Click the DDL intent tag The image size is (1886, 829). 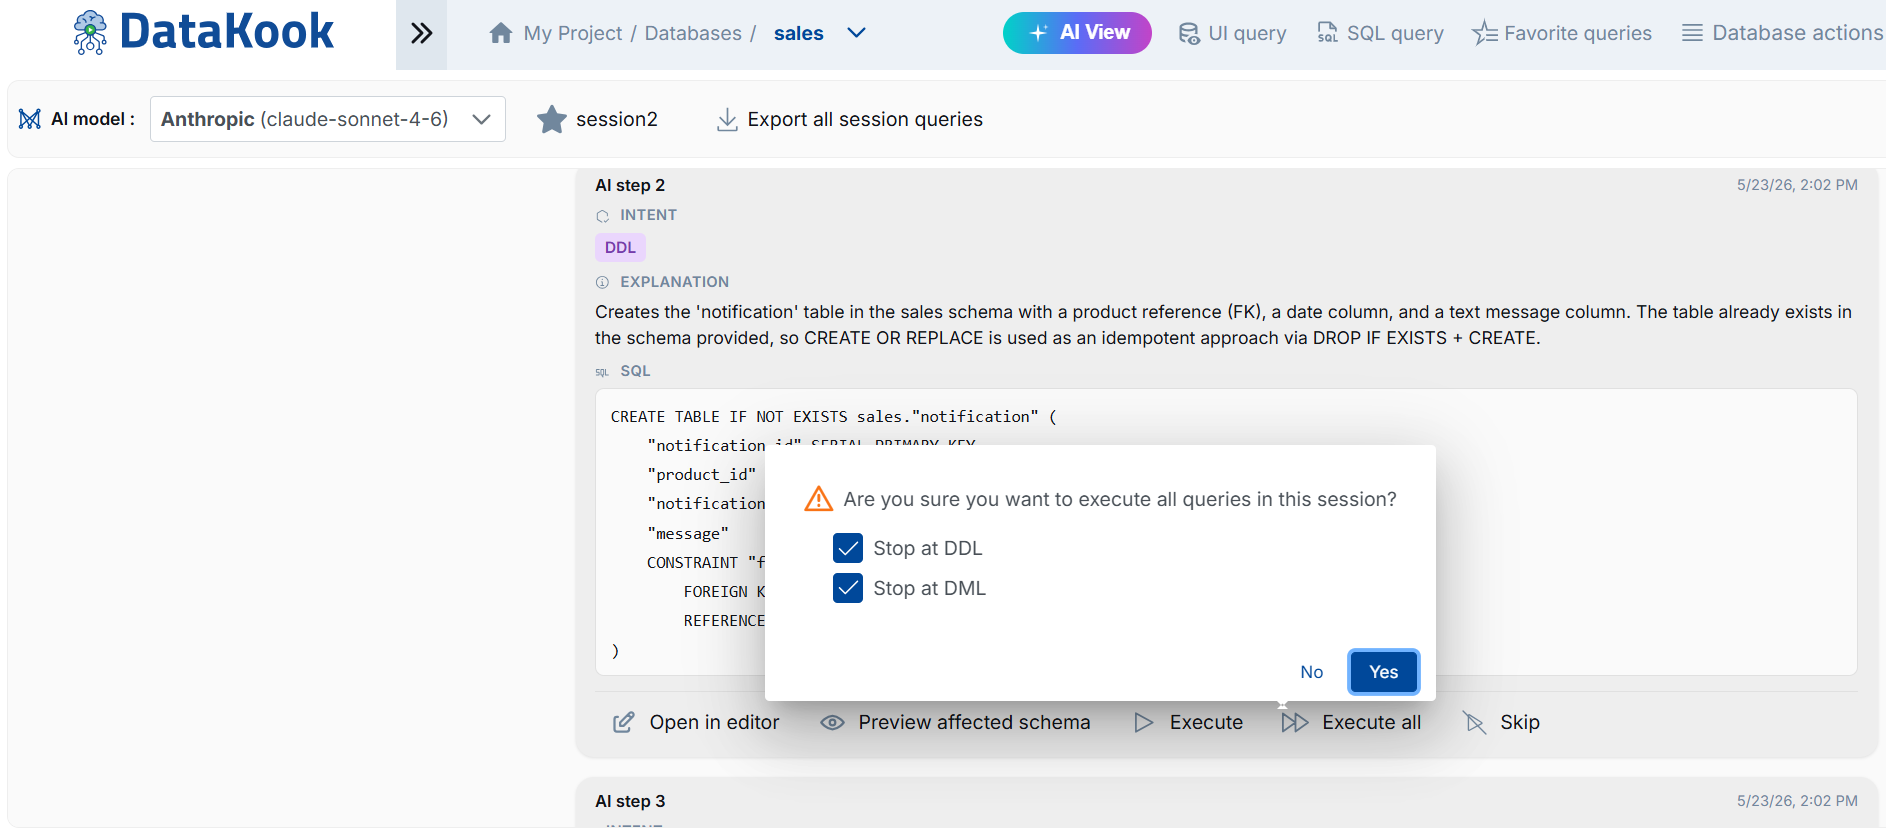point(620,247)
